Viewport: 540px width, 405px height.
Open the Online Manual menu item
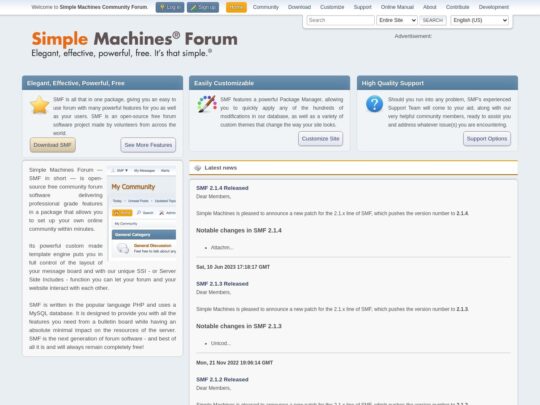[397, 7]
